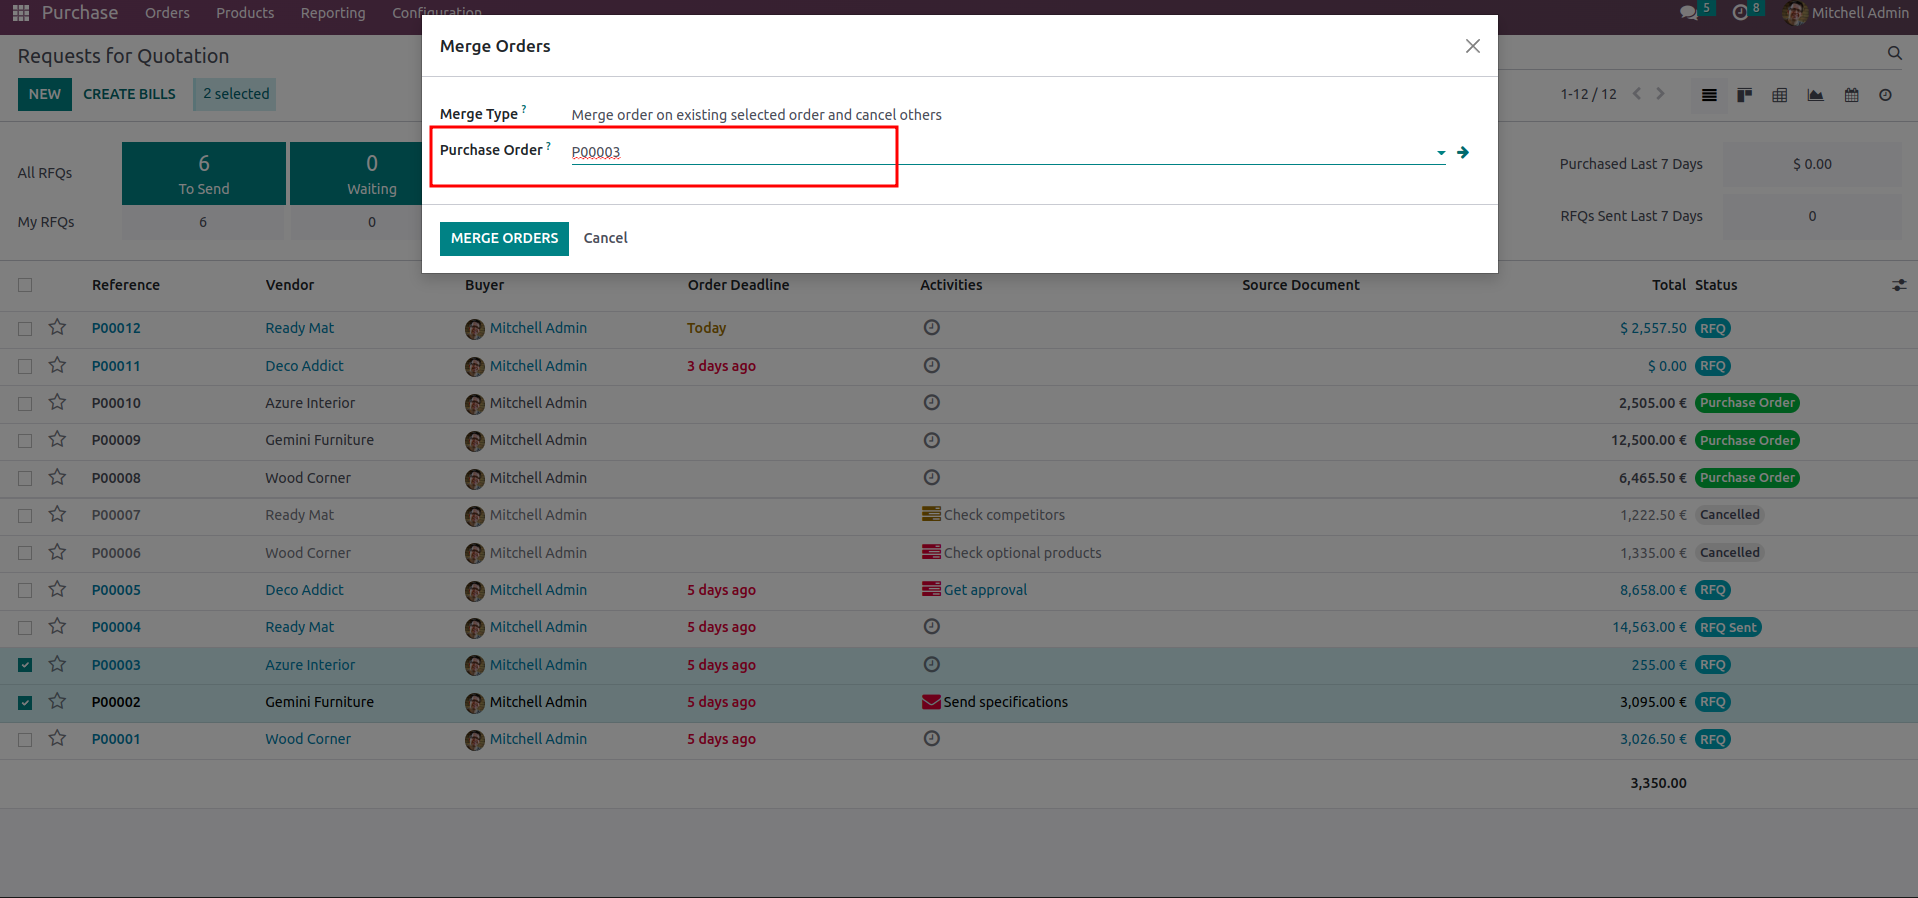The height and width of the screenshot is (898, 1918).
Task: Open the Products menu
Action: 245,13
